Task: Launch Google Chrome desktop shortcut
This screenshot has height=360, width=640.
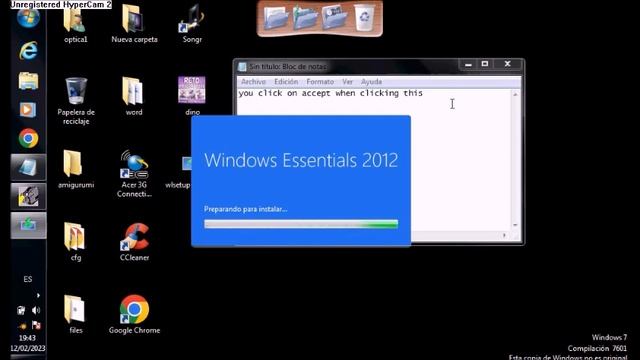Action: [x=134, y=314]
